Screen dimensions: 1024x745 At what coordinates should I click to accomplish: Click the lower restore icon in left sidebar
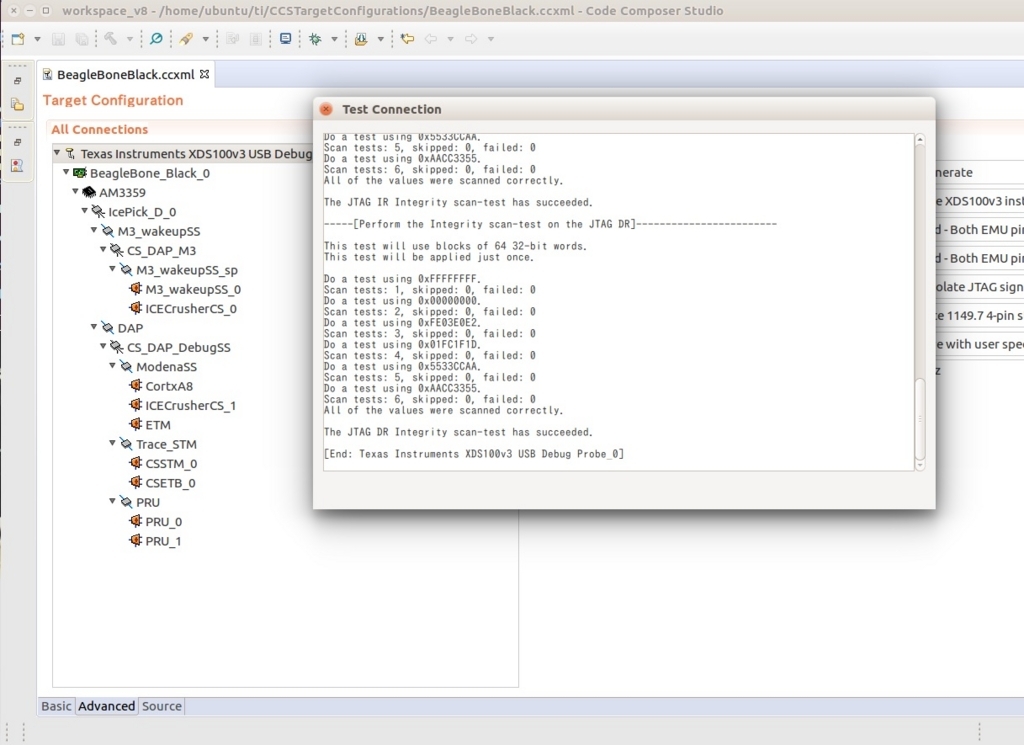pyautogui.click(x=18, y=142)
